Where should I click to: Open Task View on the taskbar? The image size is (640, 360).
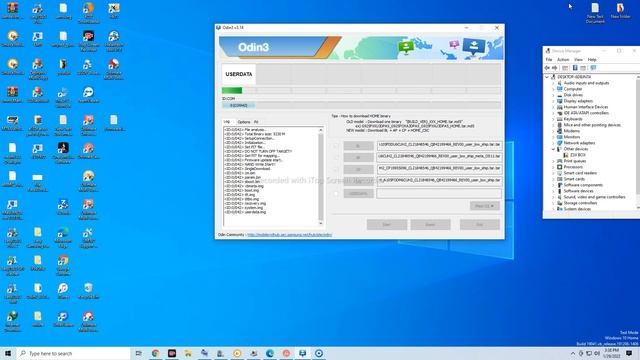pyautogui.click(x=138, y=353)
